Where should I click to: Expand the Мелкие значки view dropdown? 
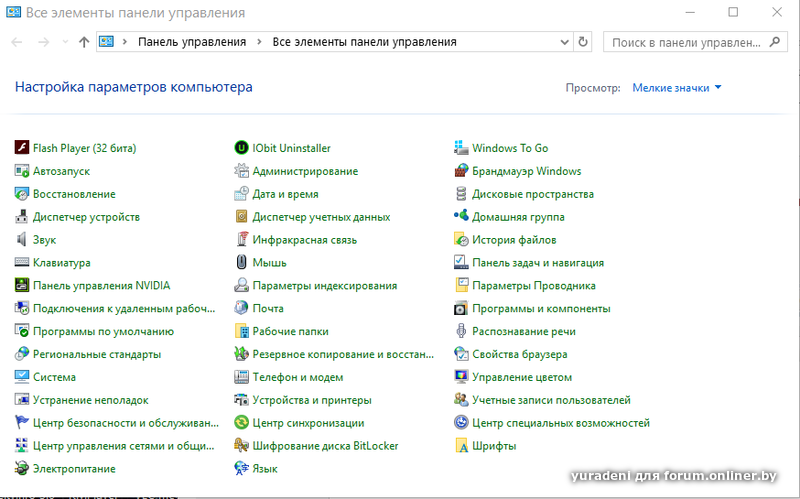[x=677, y=88]
